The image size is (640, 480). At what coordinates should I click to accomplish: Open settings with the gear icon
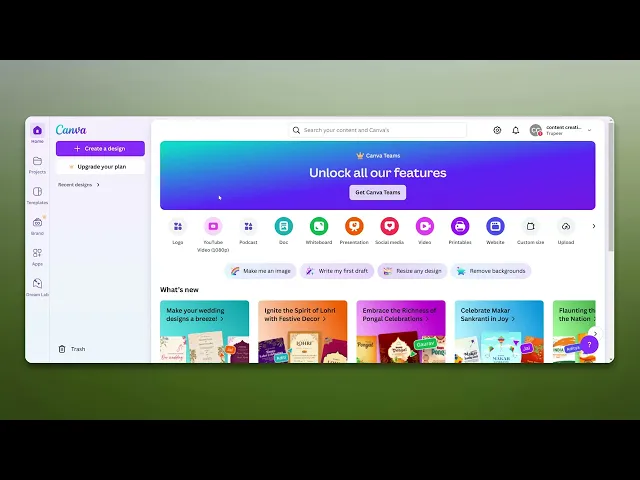497,130
